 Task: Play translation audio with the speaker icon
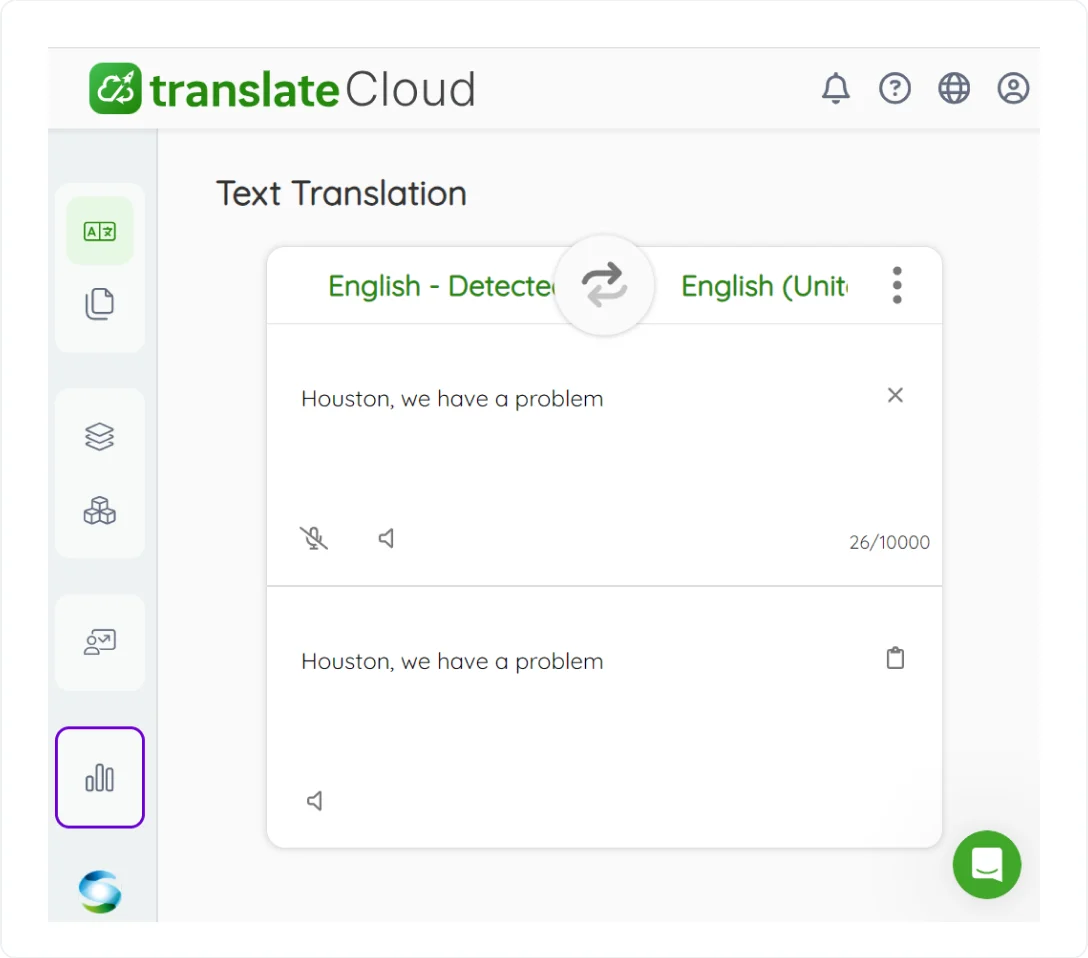click(315, 800)
